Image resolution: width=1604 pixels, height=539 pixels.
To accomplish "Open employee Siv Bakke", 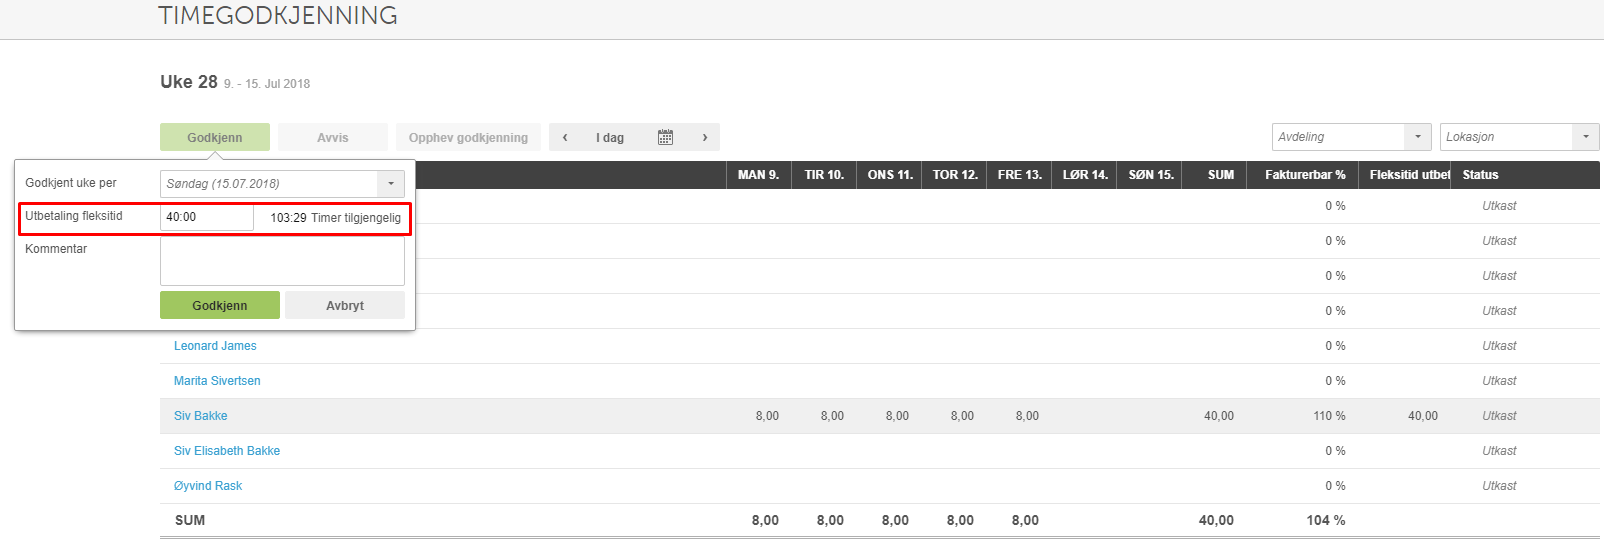I will click(x=201, y=416).
